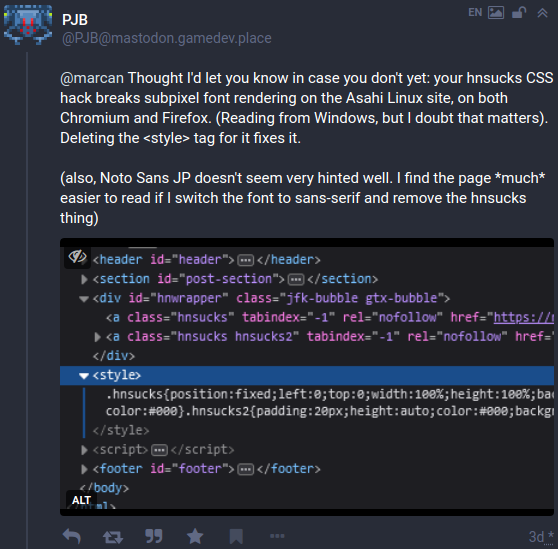Click the image attachment indicator icon
This screenshot has width=558, height=549.
(496, 12)
